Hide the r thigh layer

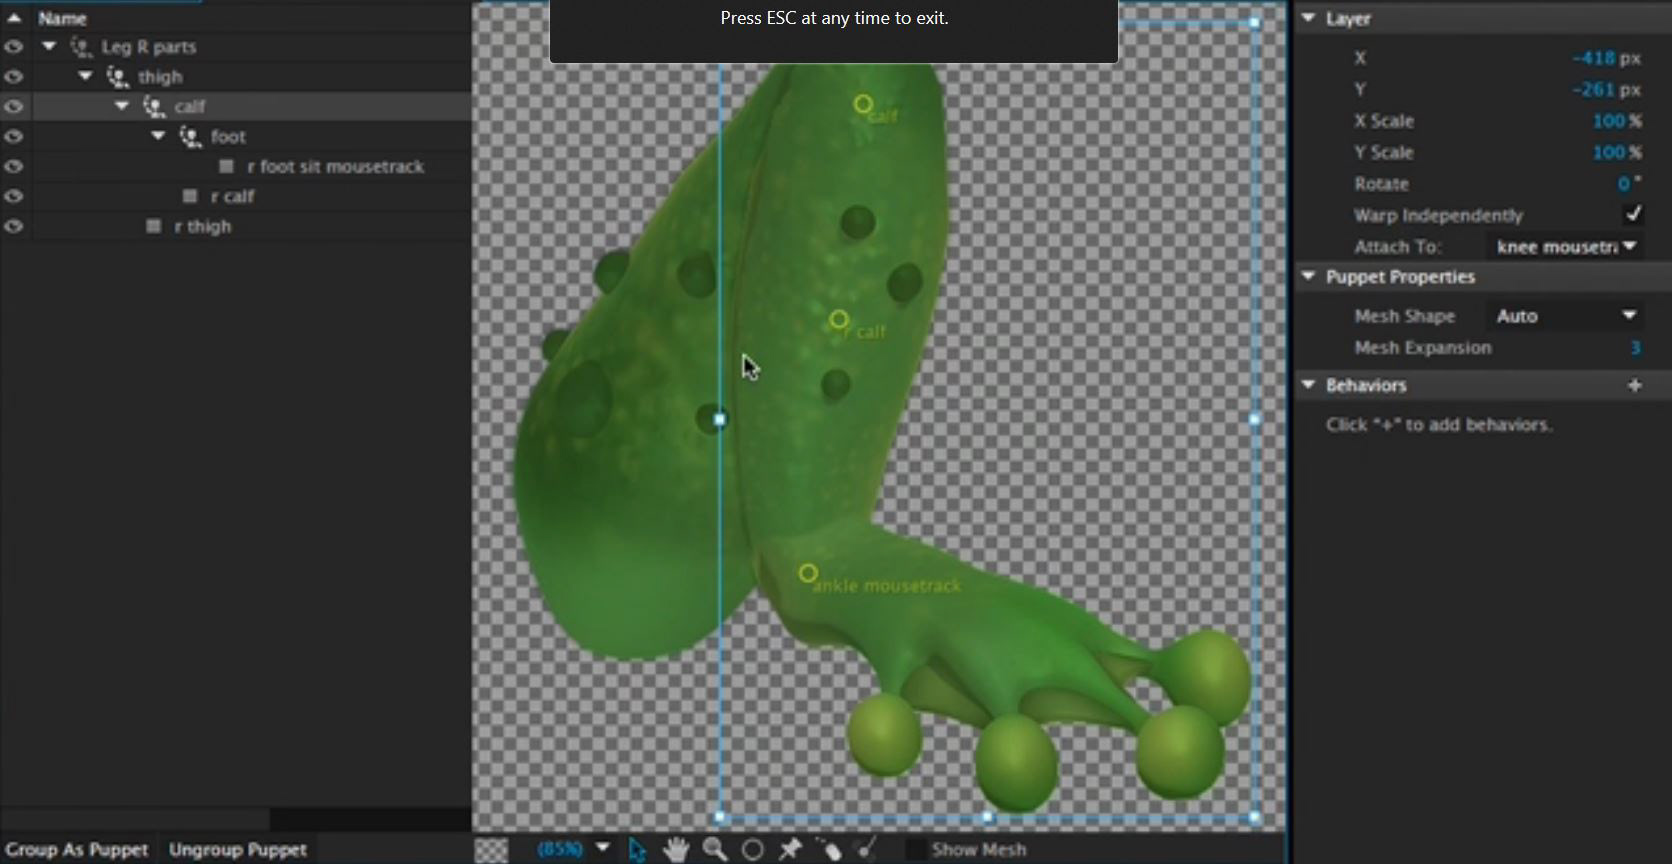coord(13,227)
